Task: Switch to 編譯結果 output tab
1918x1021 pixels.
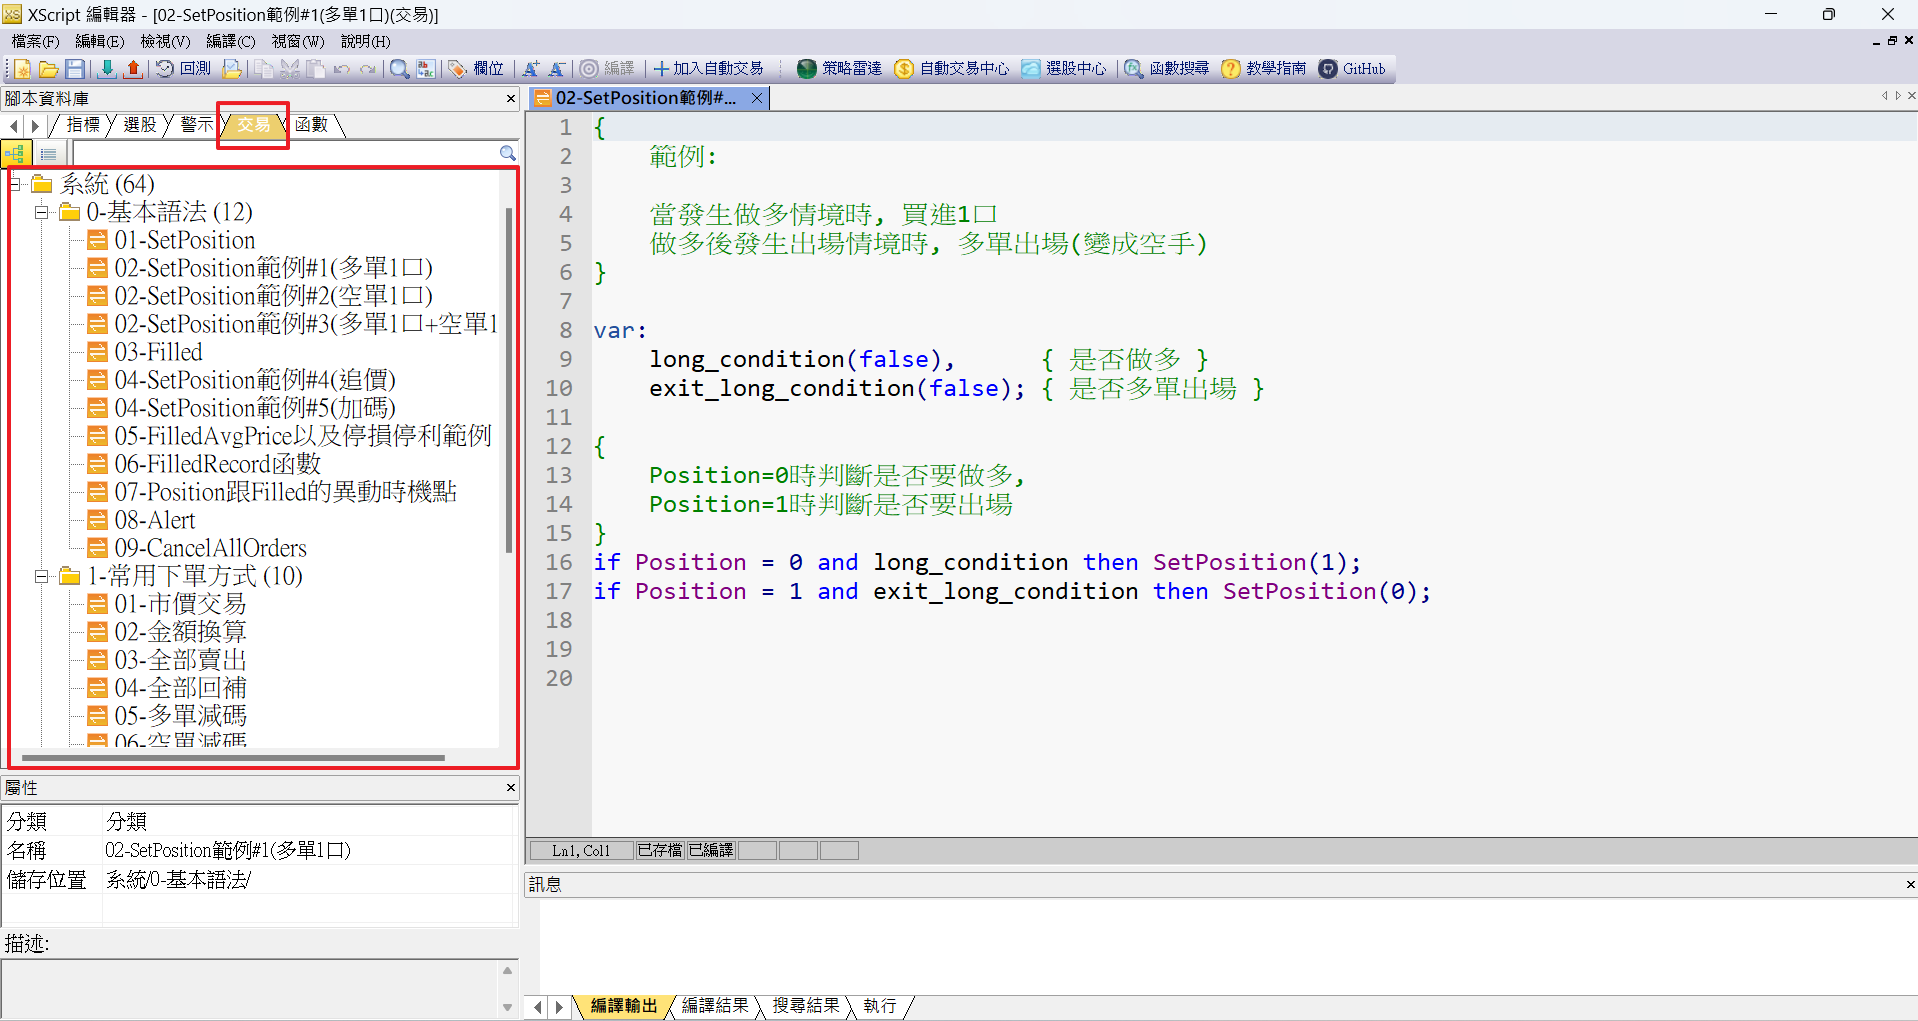Action: tap(714, 1006)
